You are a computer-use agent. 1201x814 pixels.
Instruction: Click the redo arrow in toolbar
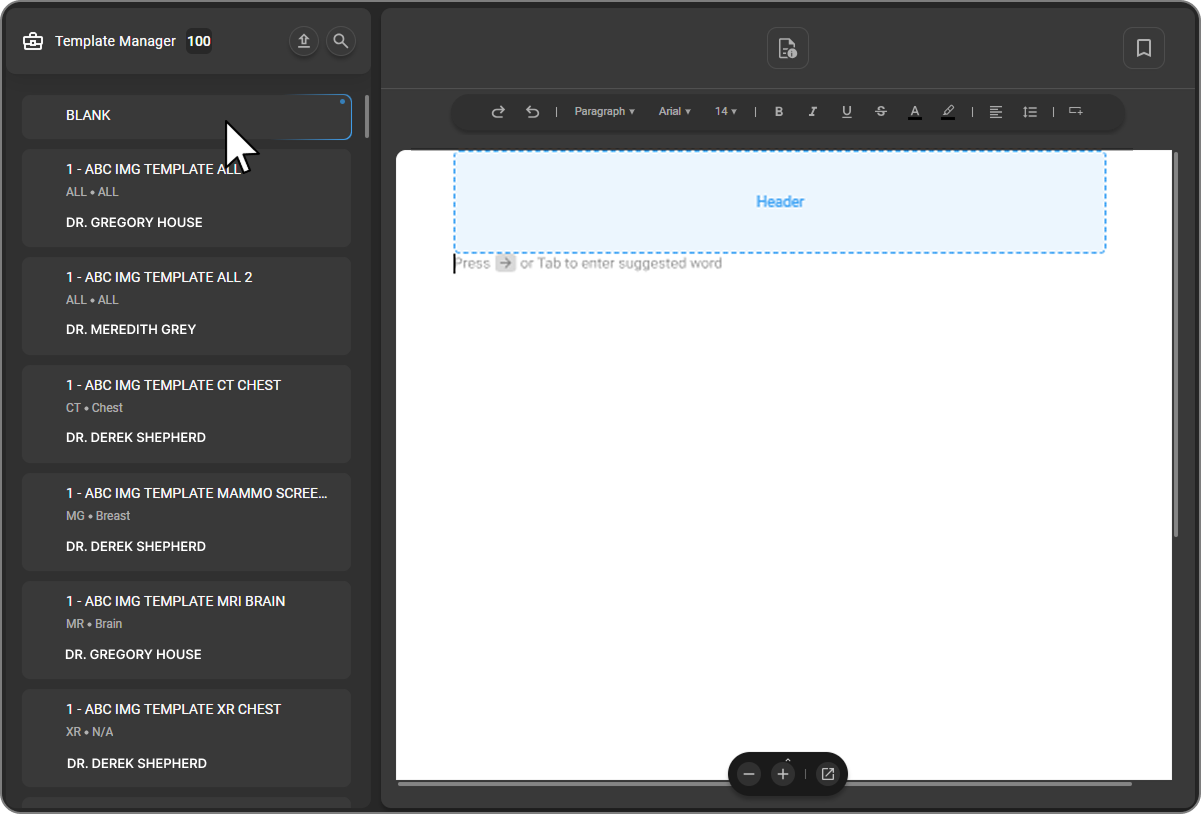tap(498, 112)
